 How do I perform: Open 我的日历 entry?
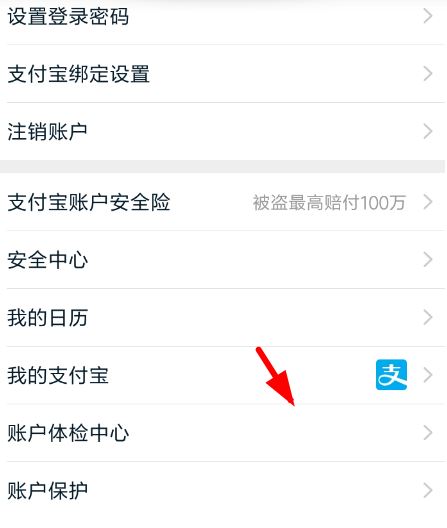coord(223,317)
